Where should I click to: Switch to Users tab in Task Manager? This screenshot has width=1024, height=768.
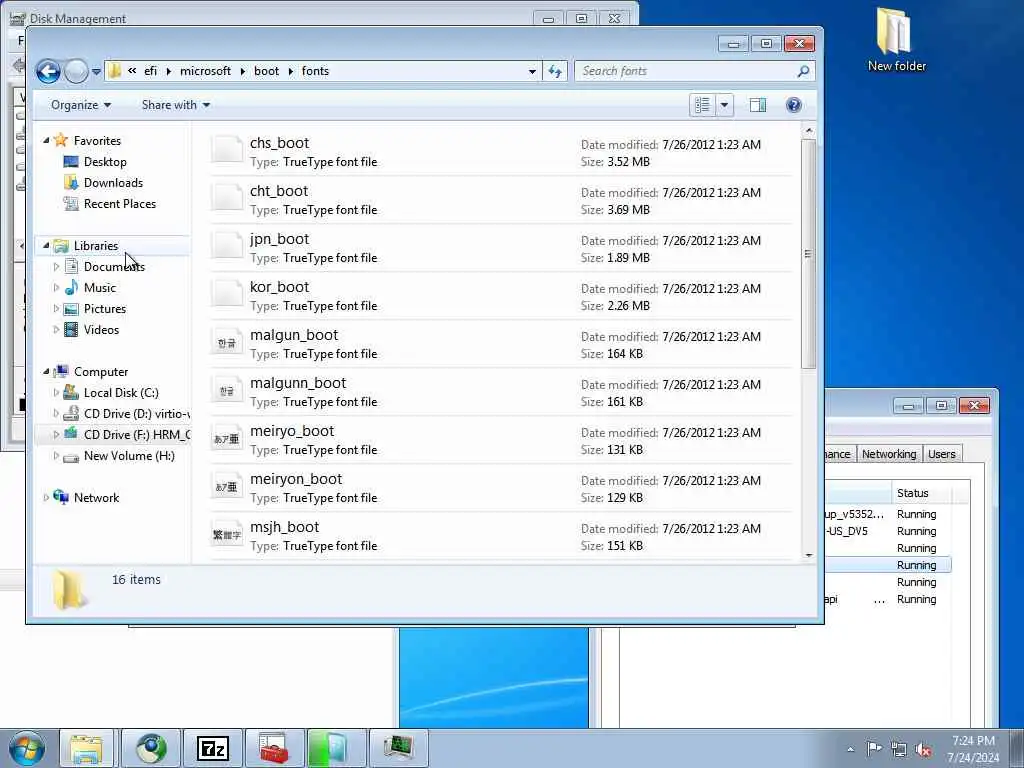point(942,454)
